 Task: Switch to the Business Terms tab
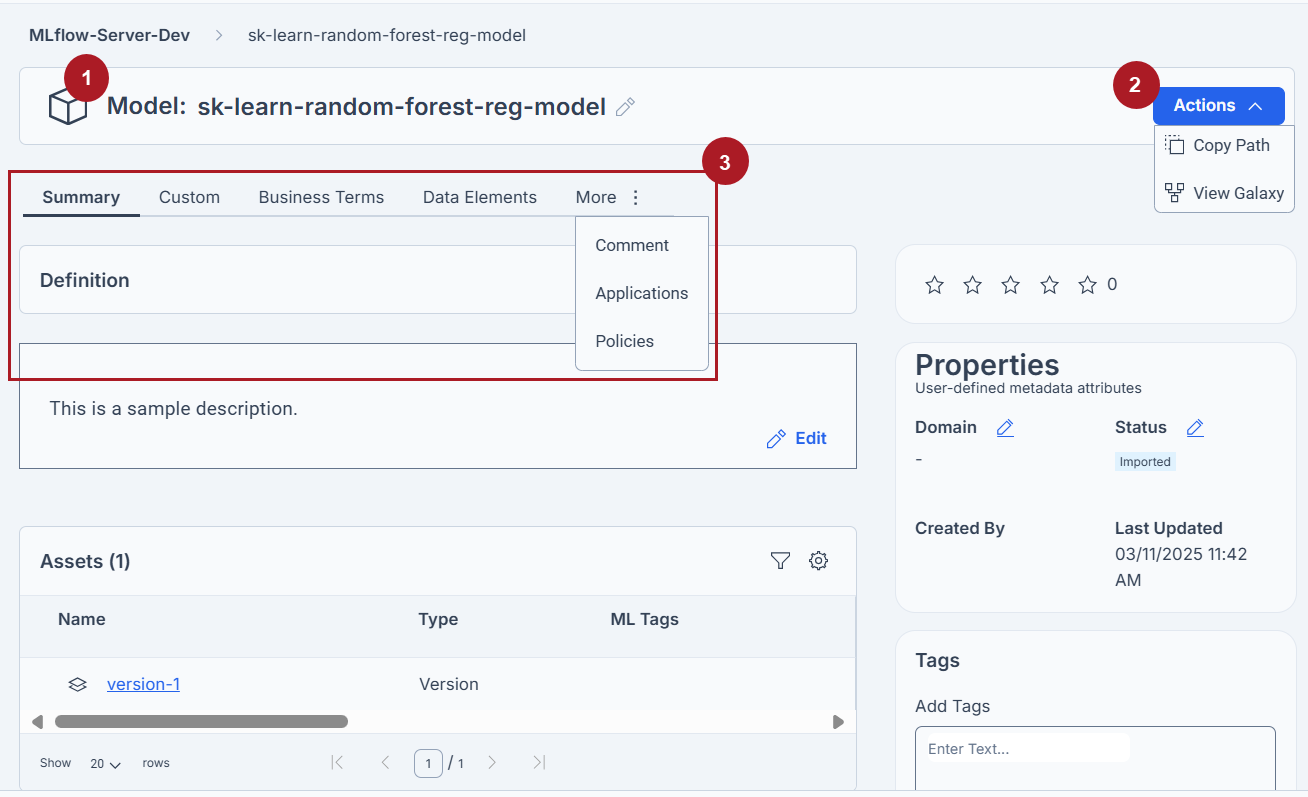321,197
